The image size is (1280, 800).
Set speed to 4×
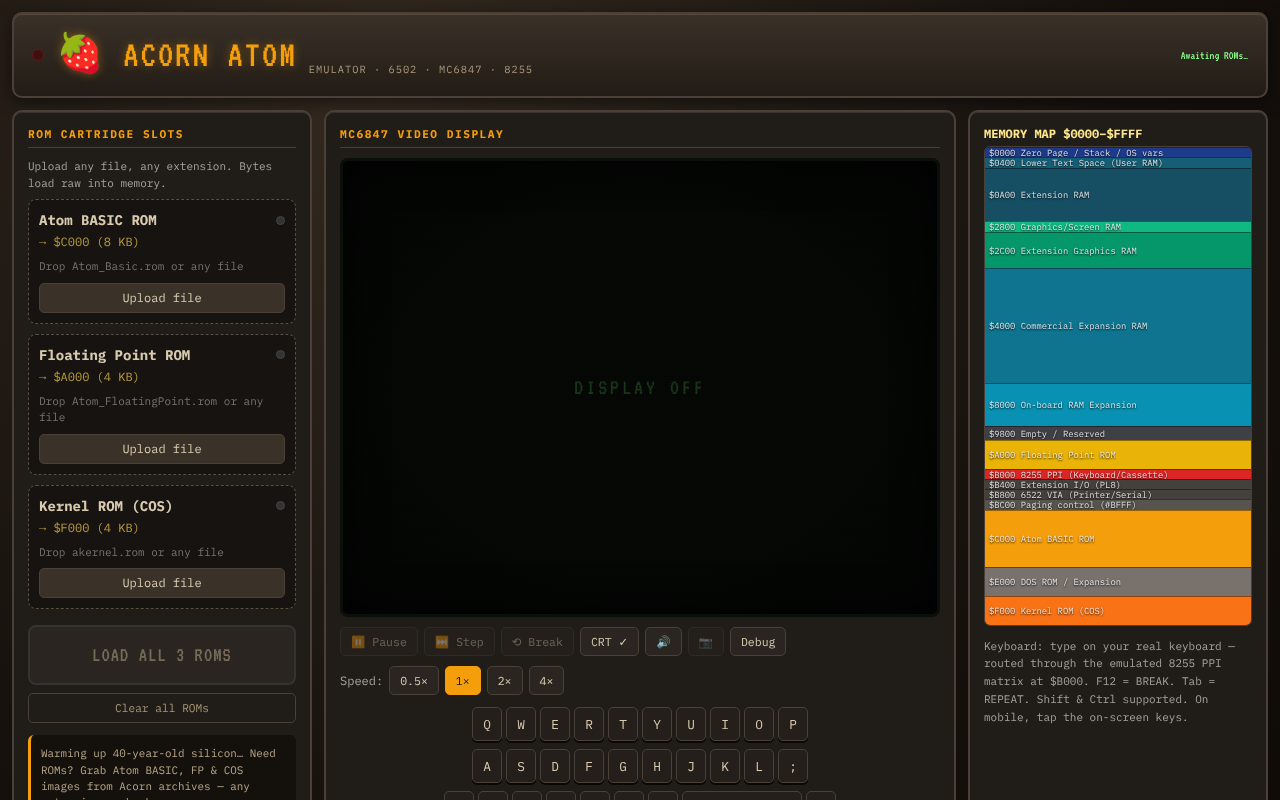pos(546,681)
